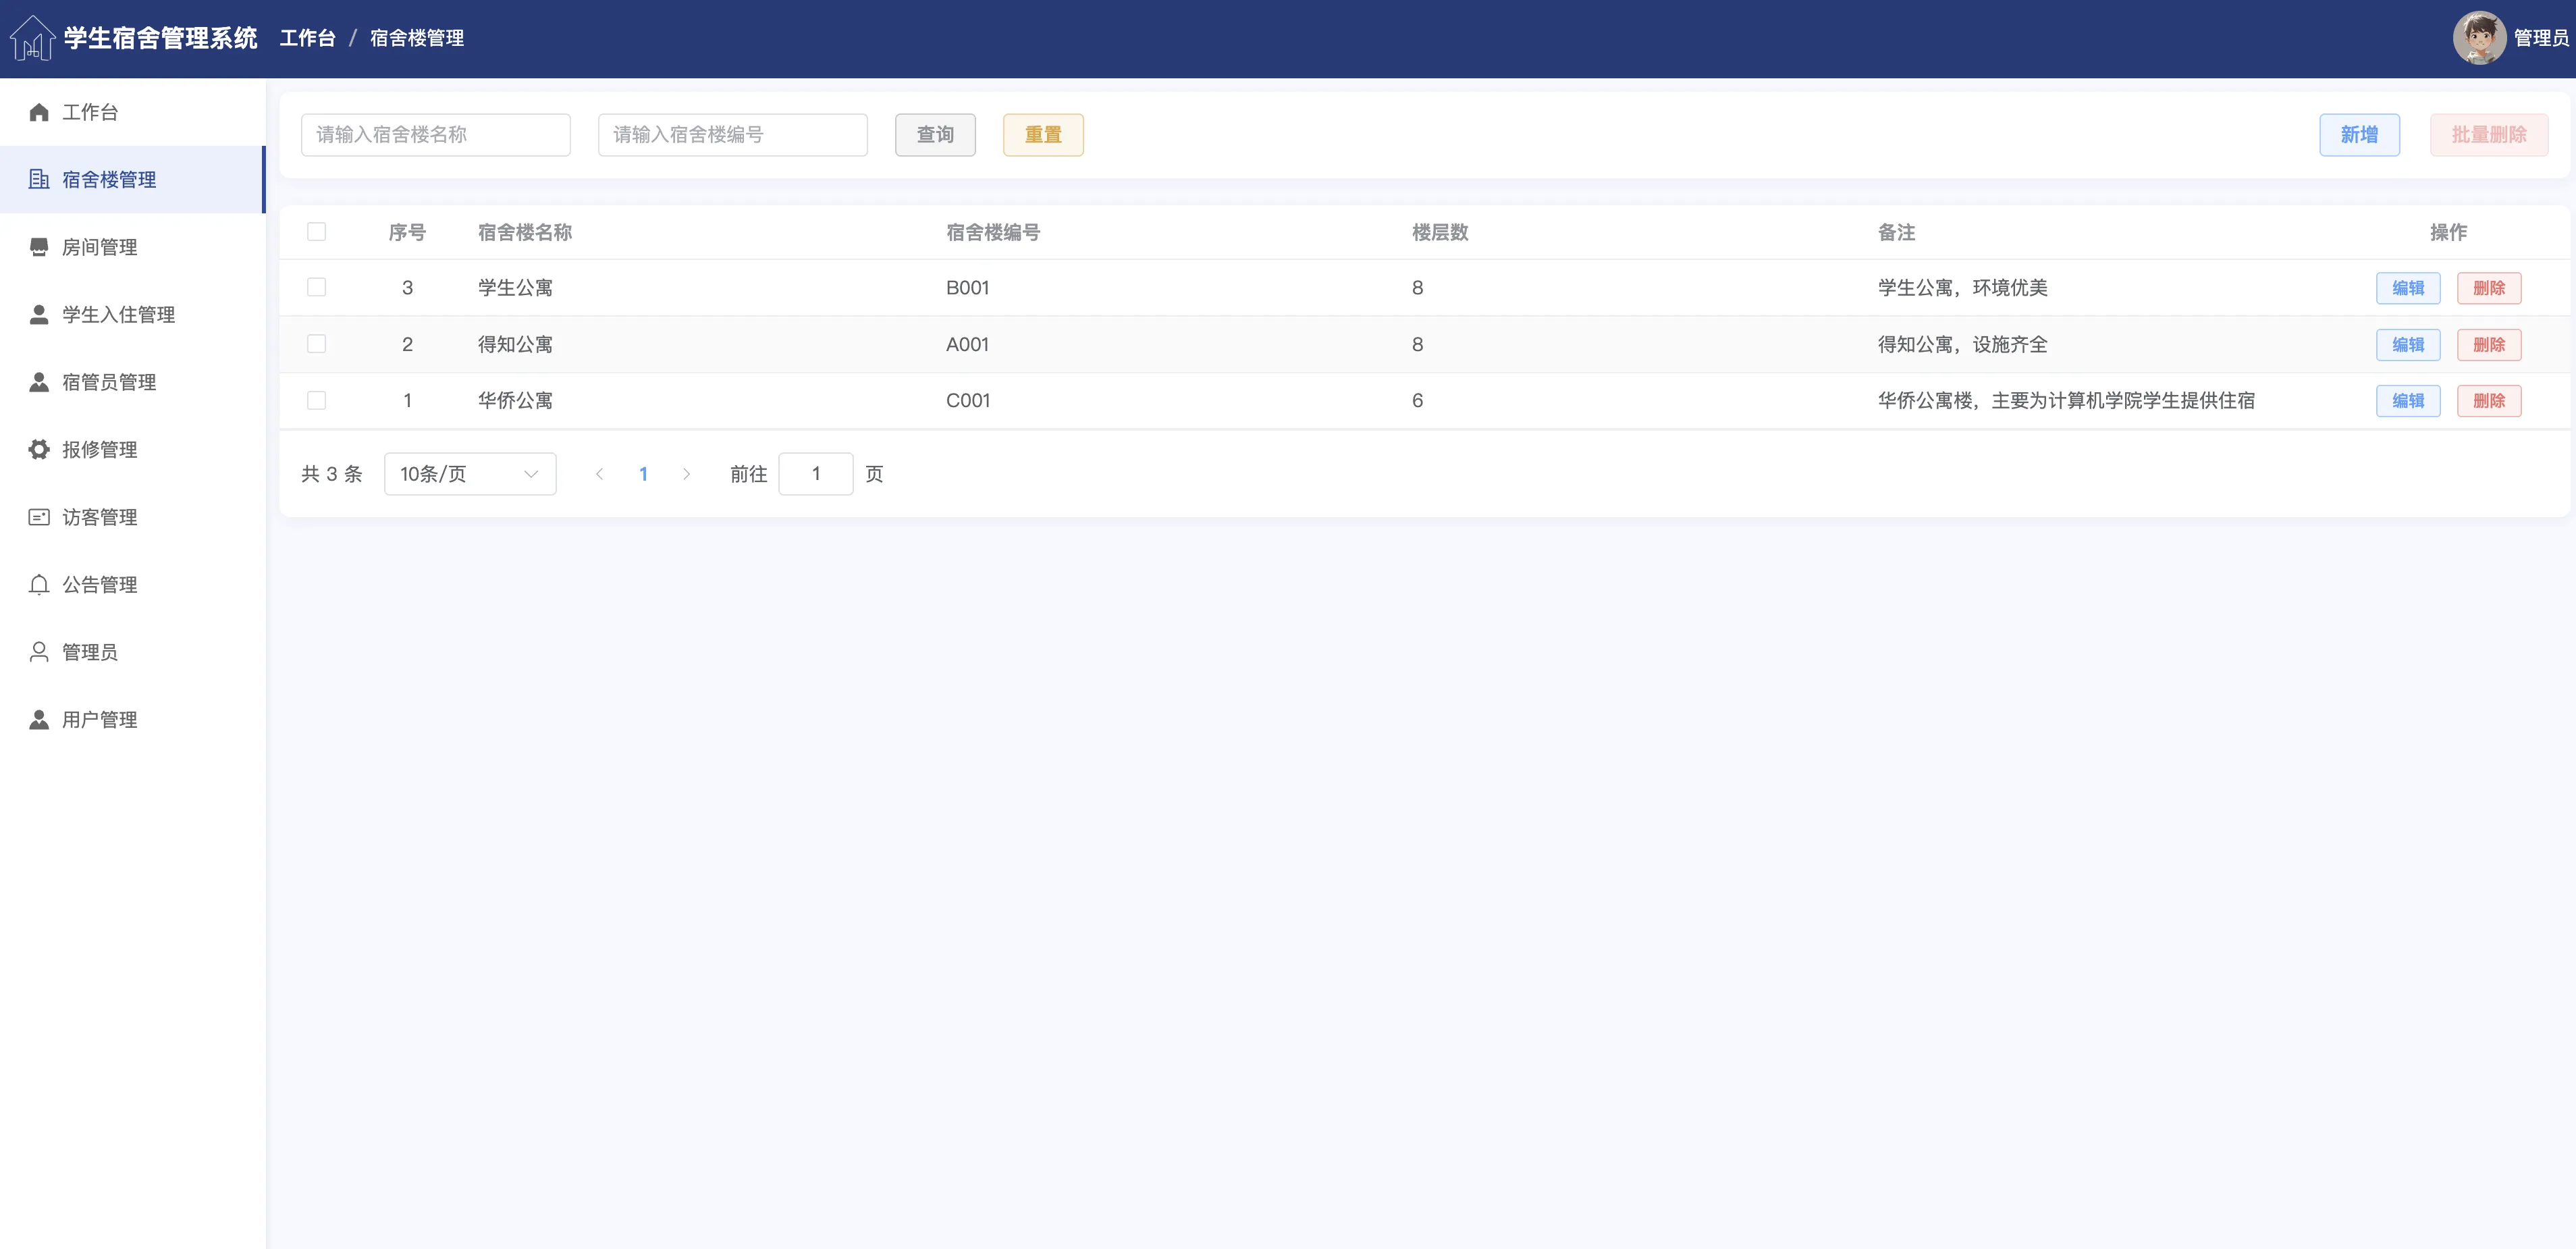This screenshot has height=1249, width=2576.
Task: Click the building icon for 宿舍楼管理
Action: [39, 179]
